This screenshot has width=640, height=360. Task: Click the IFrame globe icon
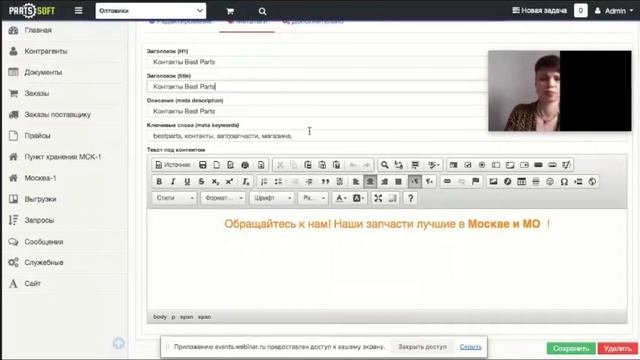coord(592,182)
